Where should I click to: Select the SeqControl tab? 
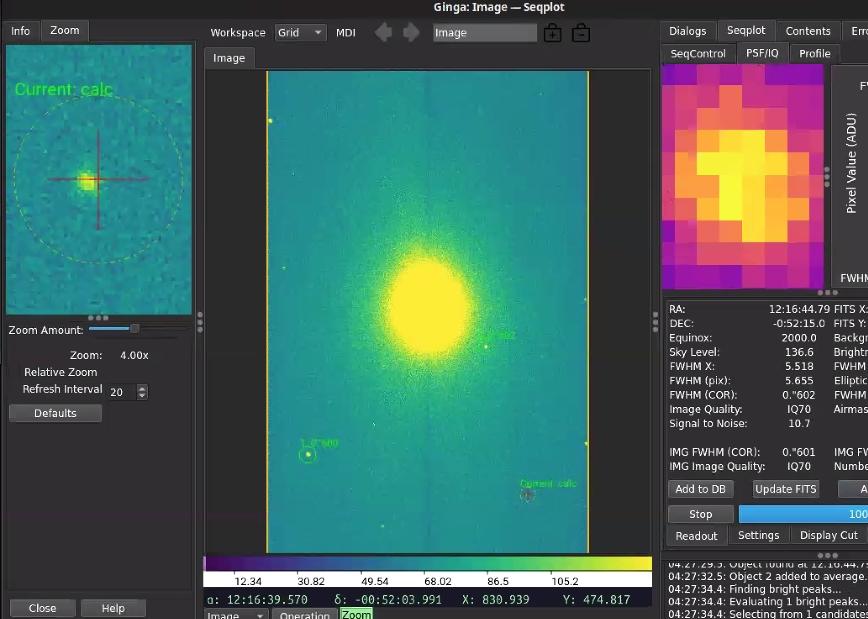coord(698,53)
